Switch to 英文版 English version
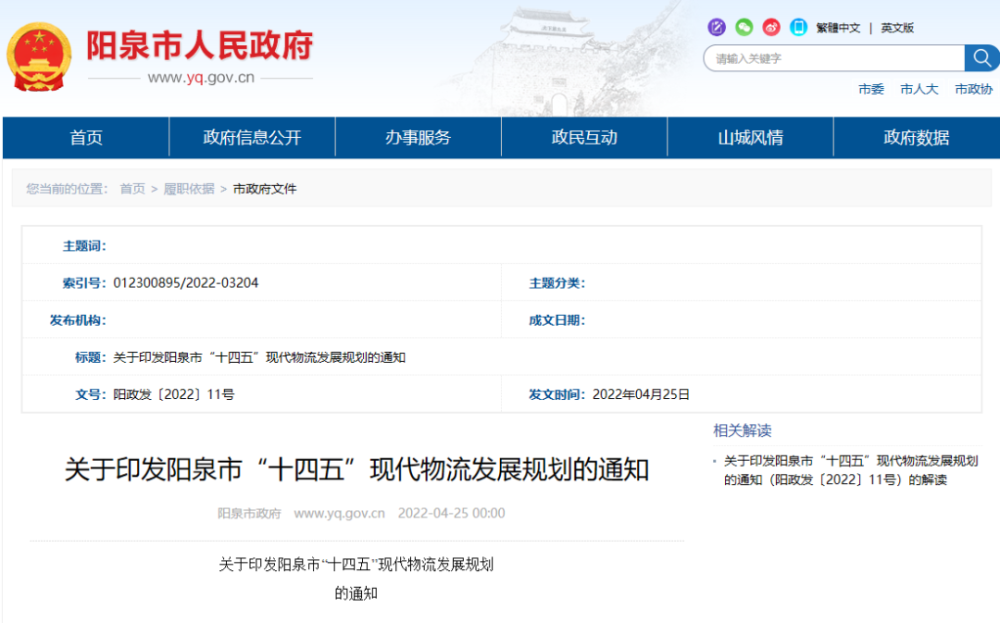This screenshot has width=1000, height=623. pos(897,28)
